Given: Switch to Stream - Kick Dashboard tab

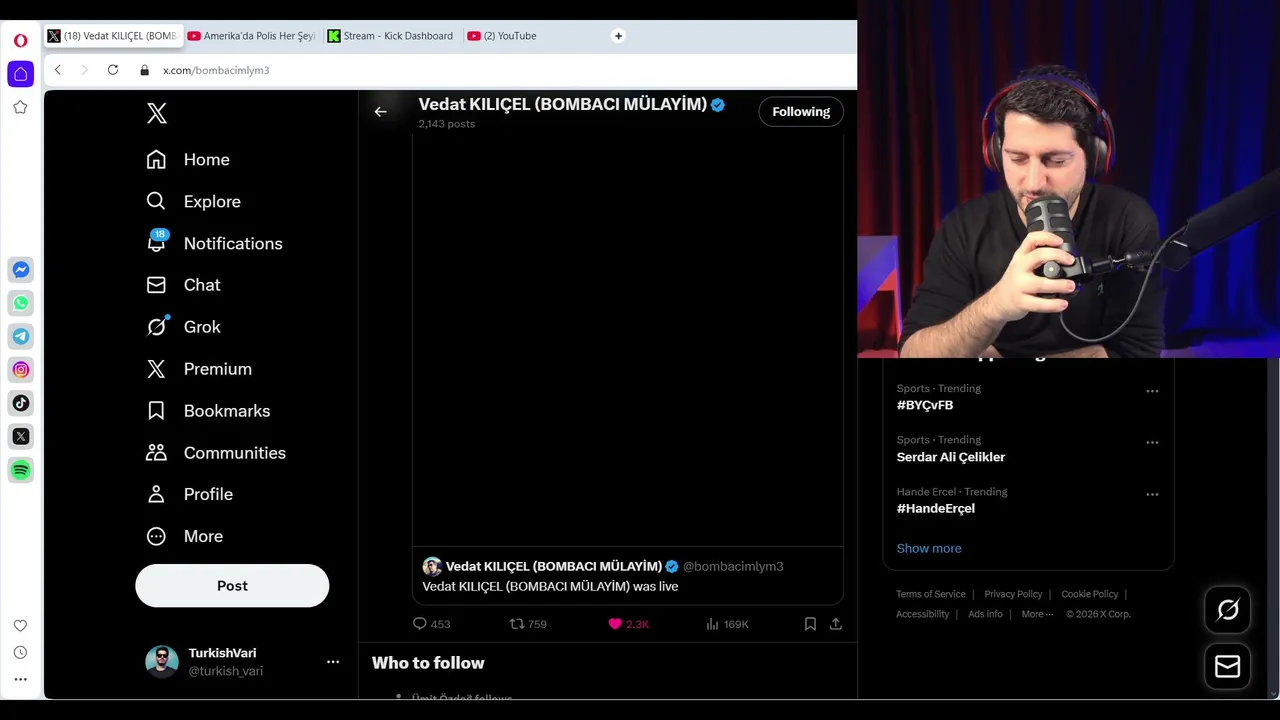Looking at the screenshot, I should tap(391, 36).
